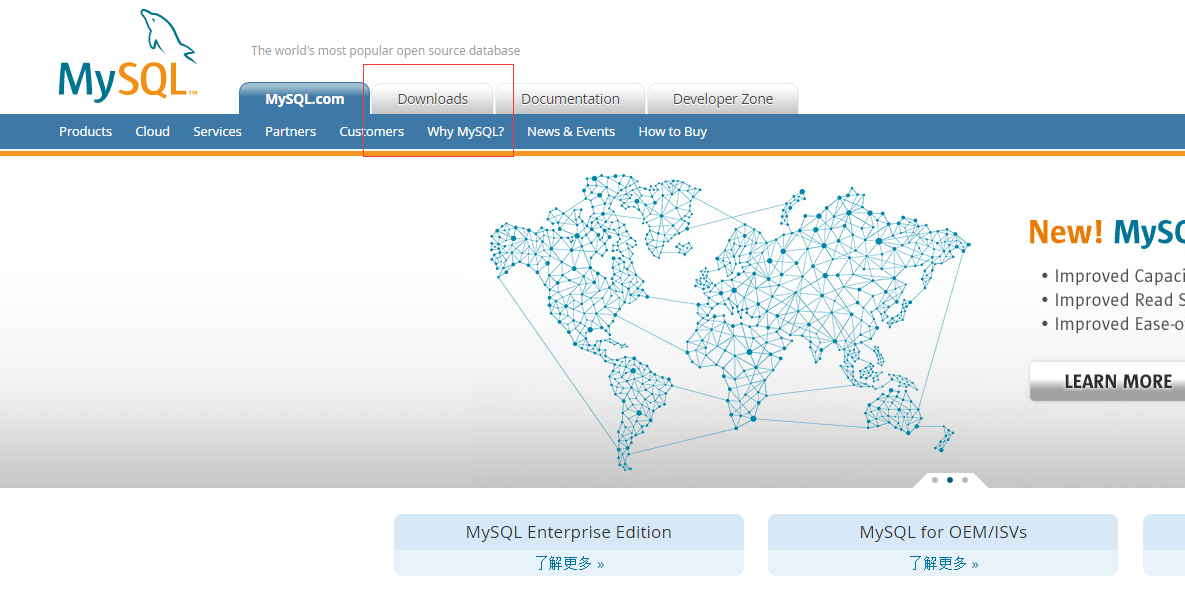Click the MySQL dolphin logo
Viewport: 1185px width, 590px height.
(128, 55)
